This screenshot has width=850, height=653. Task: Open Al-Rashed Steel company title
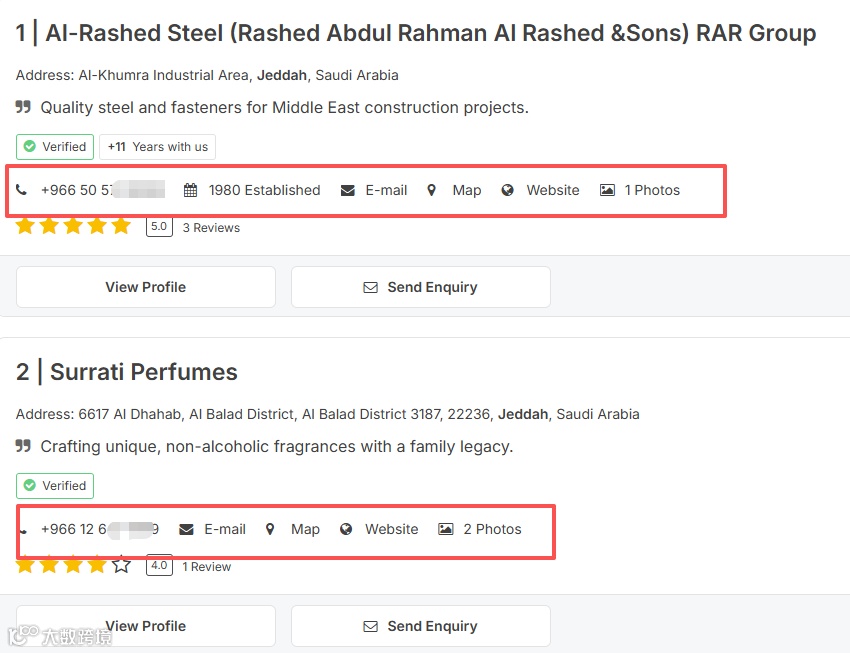pyautogui.click(x=430, y=33)
